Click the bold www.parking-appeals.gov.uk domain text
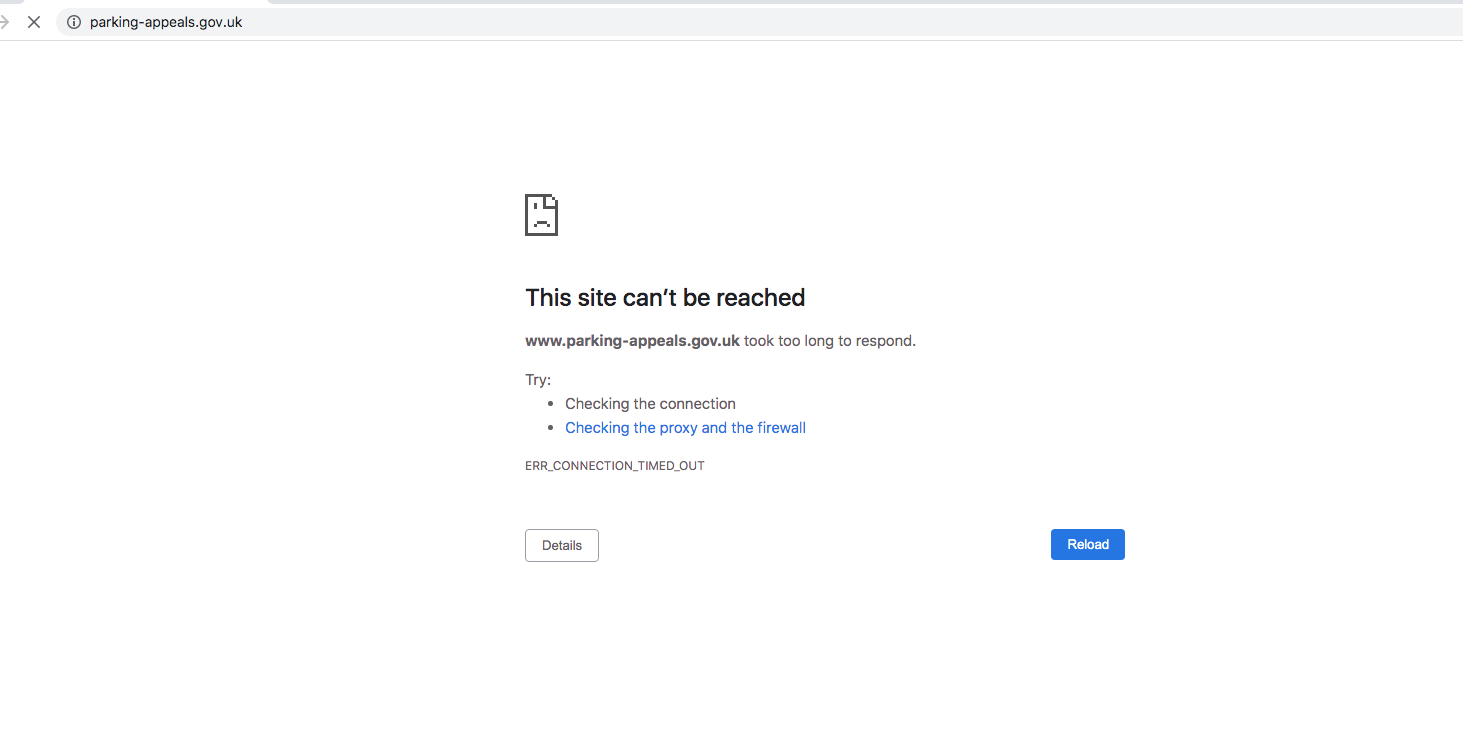Screen dimensions: 1463x740 coord(632,341)
